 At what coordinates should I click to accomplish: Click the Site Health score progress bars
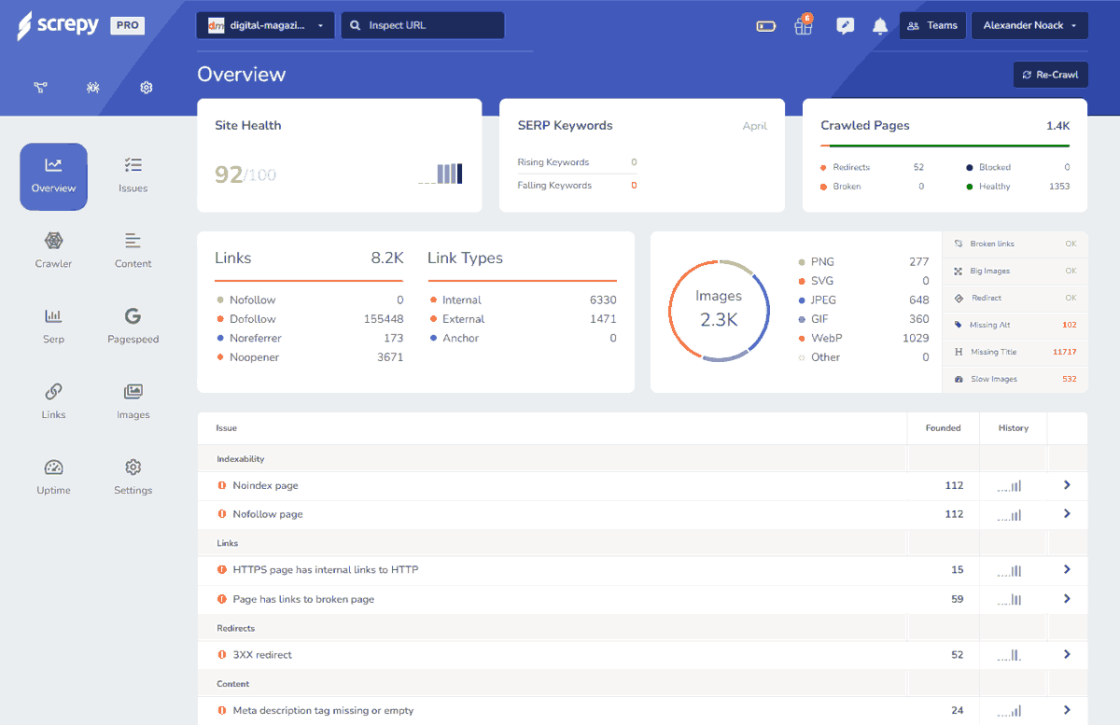coord(441,172)
